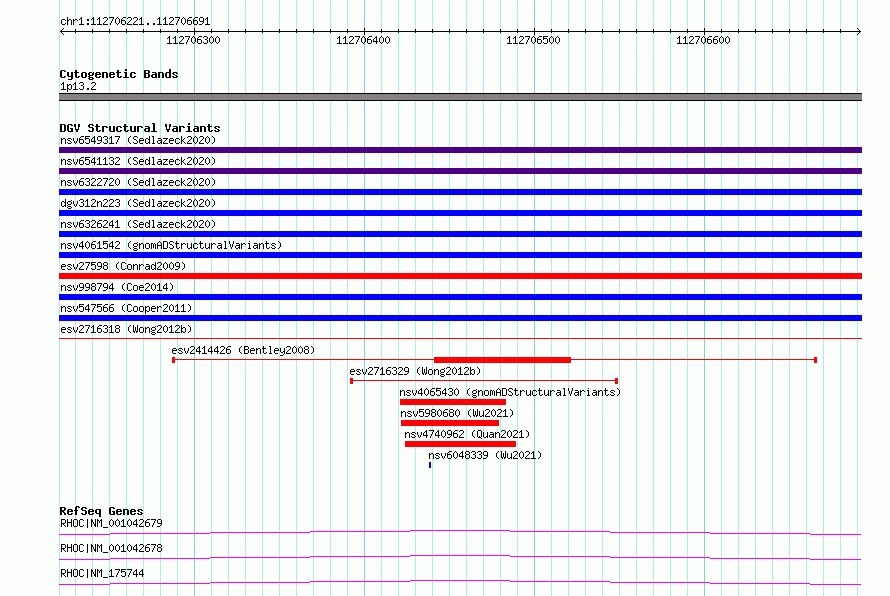The image size is (890, 596).
Task: Open variant nsv6541132 (Sedlazeck2020) label
Action: [138, 161]
